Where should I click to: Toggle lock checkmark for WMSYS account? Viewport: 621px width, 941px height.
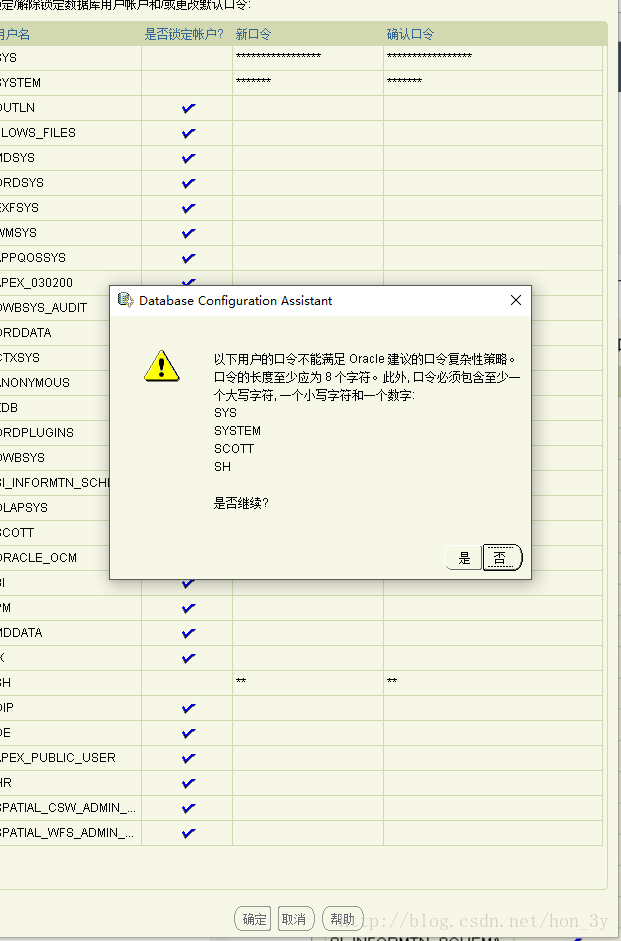(188, 233)
